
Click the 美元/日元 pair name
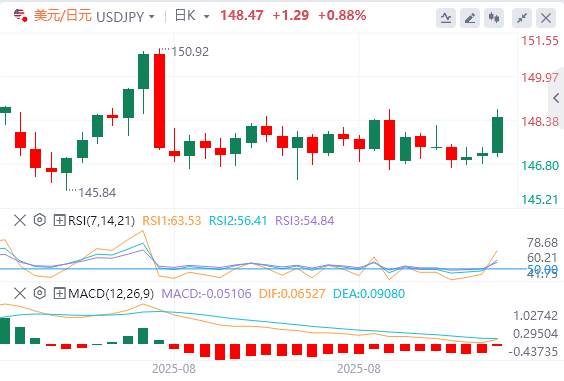pos(63,16)
